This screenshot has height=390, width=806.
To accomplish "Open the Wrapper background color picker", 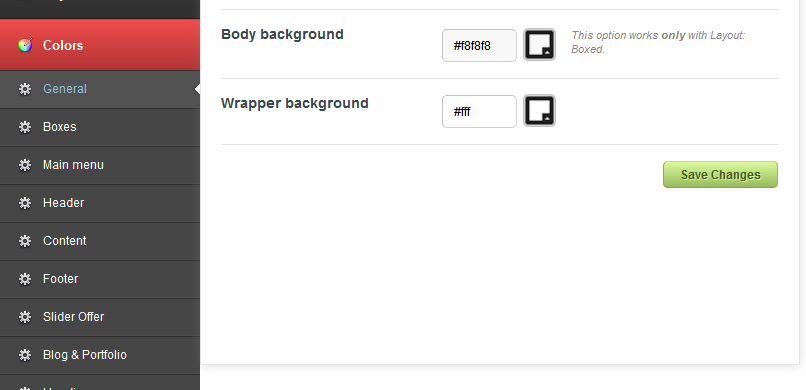I will coord(539,110).
